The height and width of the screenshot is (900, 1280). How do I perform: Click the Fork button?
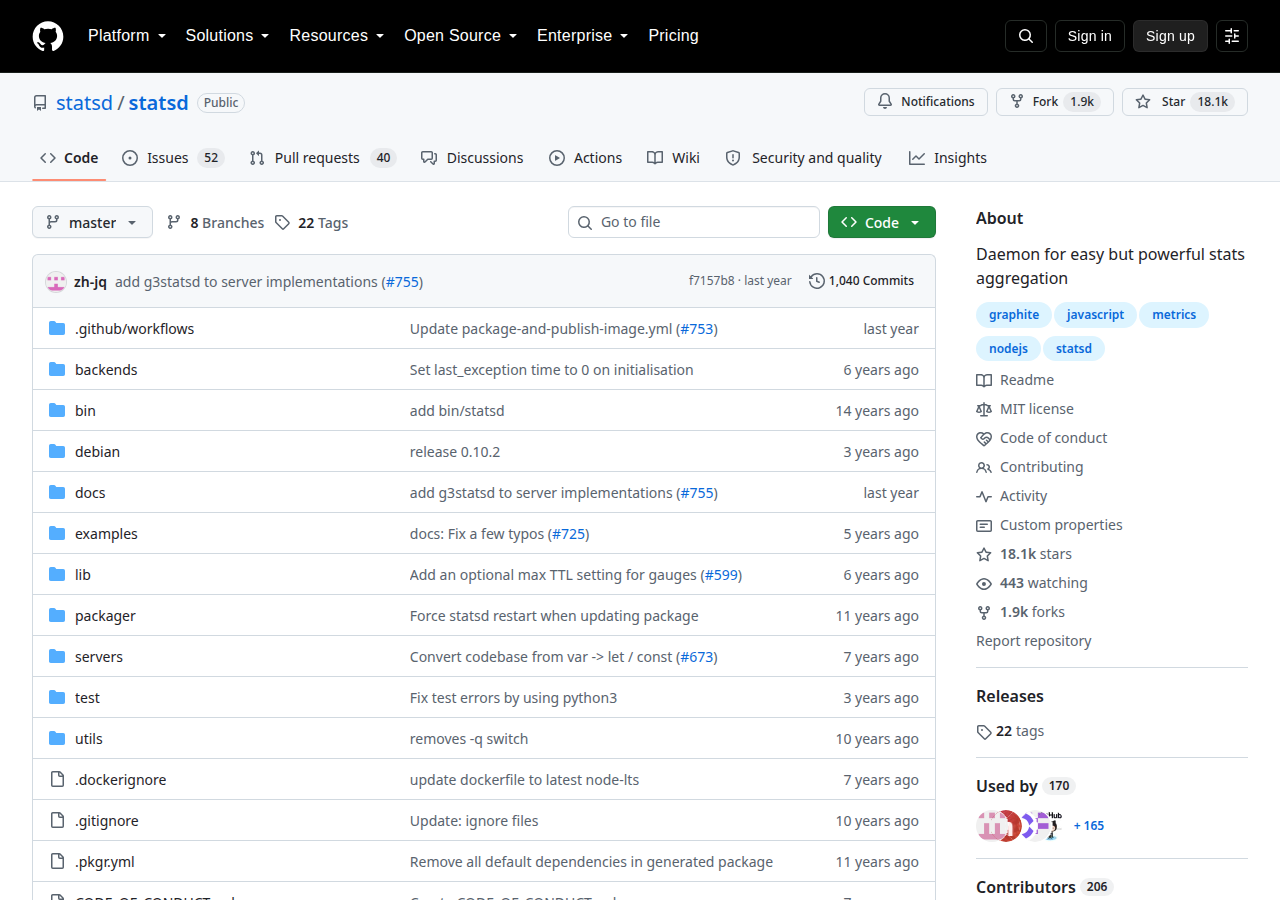coord(1054,102)
